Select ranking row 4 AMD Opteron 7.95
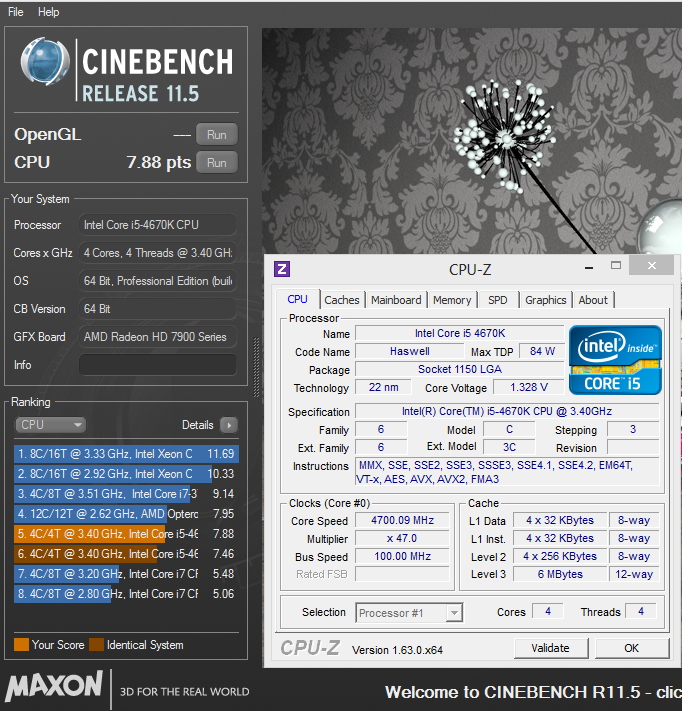The width and height of the screenshot is (695, 711). 126,514
